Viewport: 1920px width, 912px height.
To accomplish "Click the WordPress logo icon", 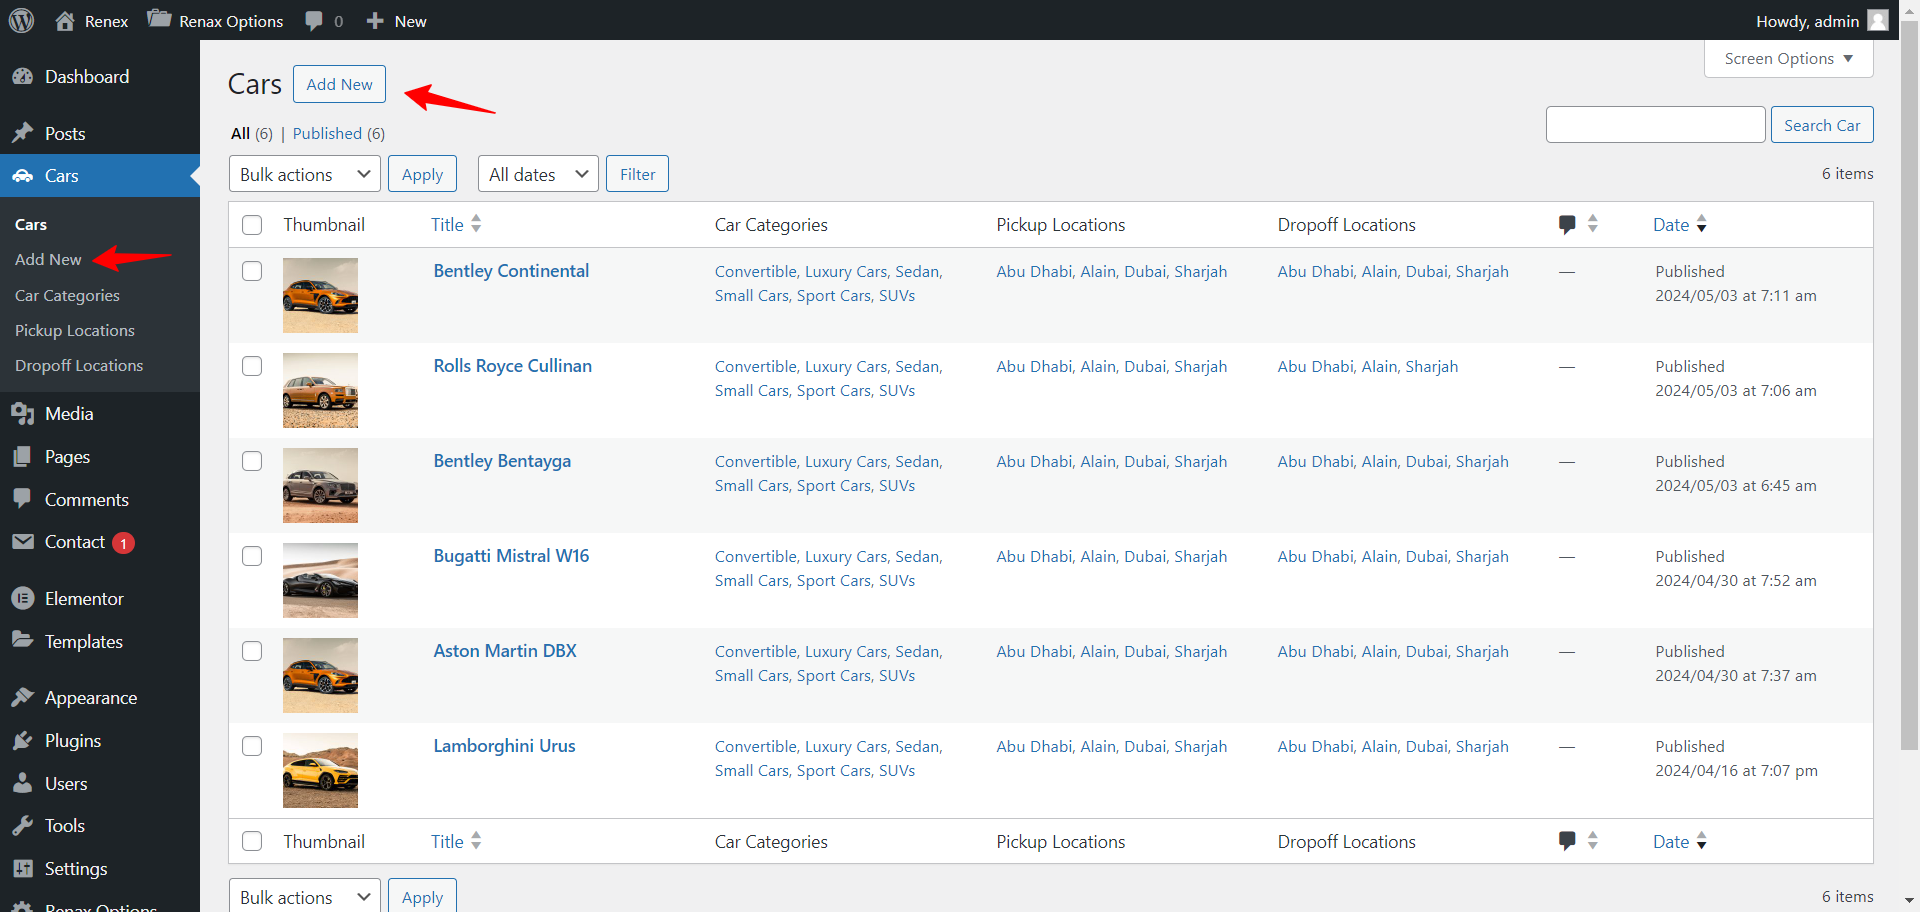I will coord(21,20).
